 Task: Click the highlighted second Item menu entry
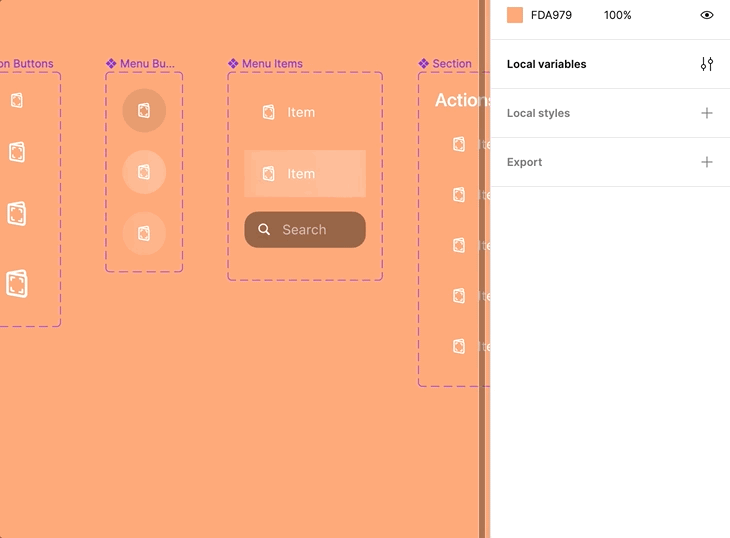click(x=304, y=174)
